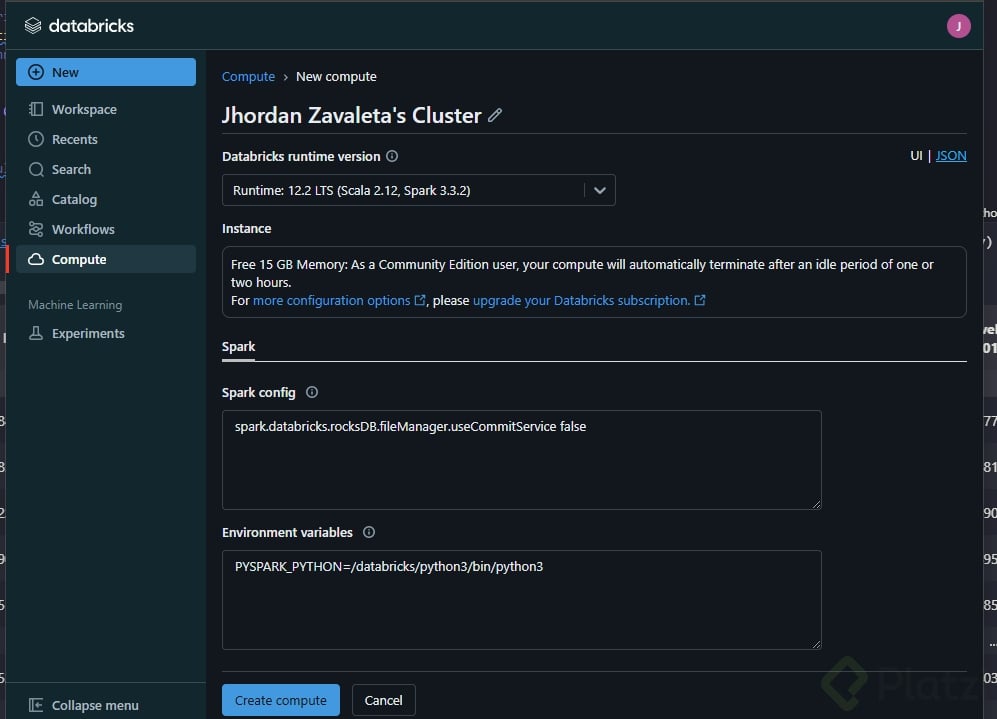Click the Spark config info icon

click(312, 393)
